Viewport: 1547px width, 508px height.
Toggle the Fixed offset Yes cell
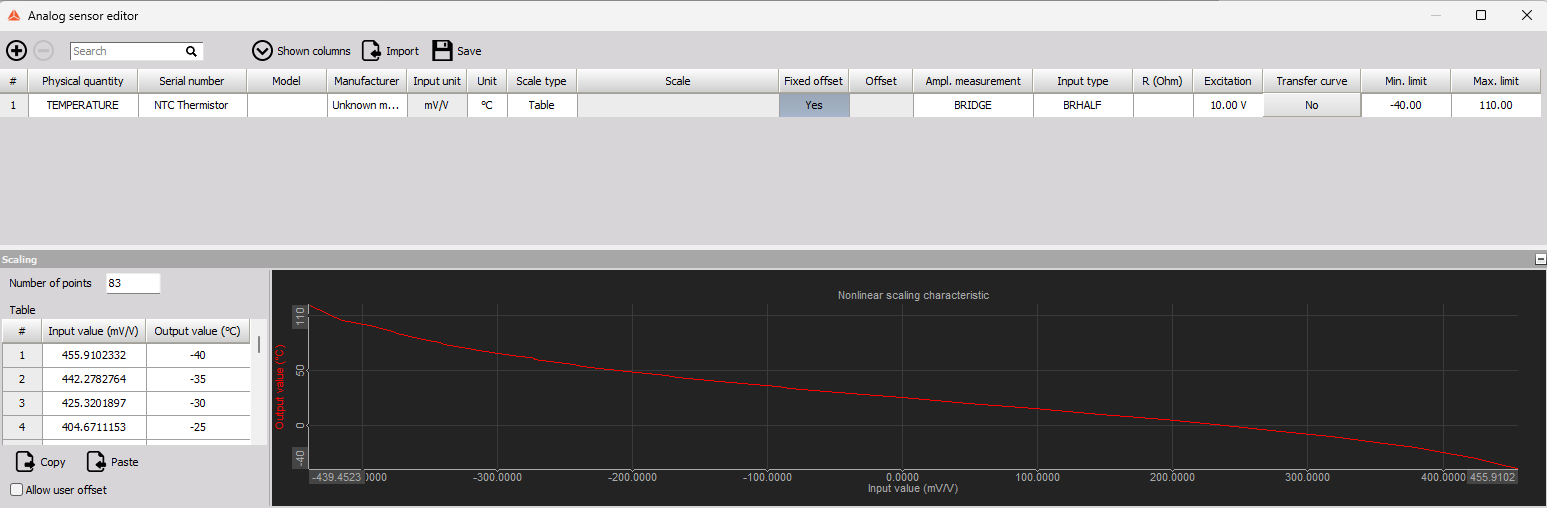tap(814, 105)
